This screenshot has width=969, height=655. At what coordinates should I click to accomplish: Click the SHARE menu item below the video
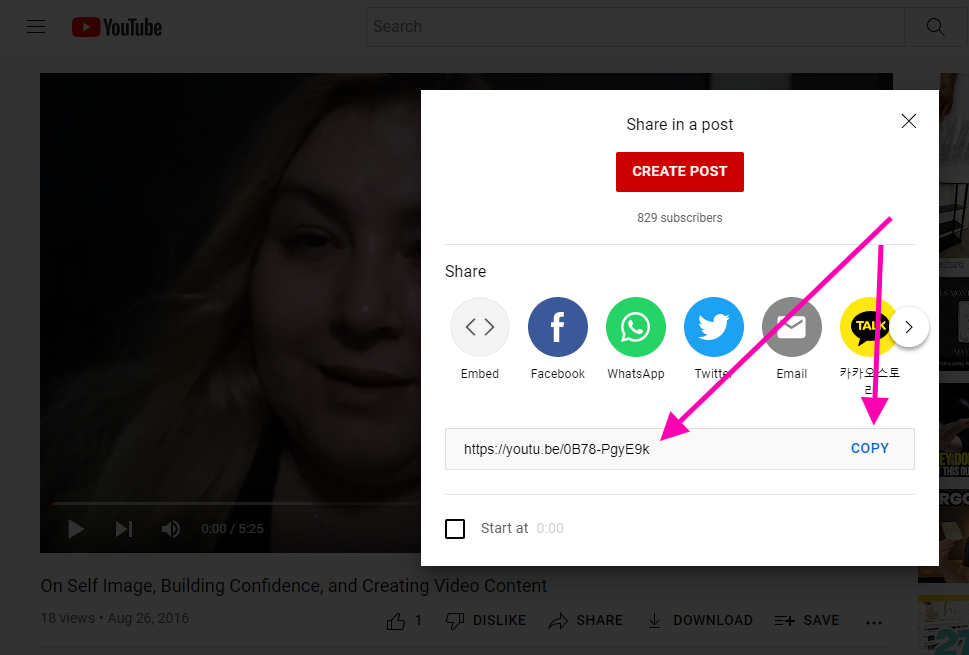586,620
